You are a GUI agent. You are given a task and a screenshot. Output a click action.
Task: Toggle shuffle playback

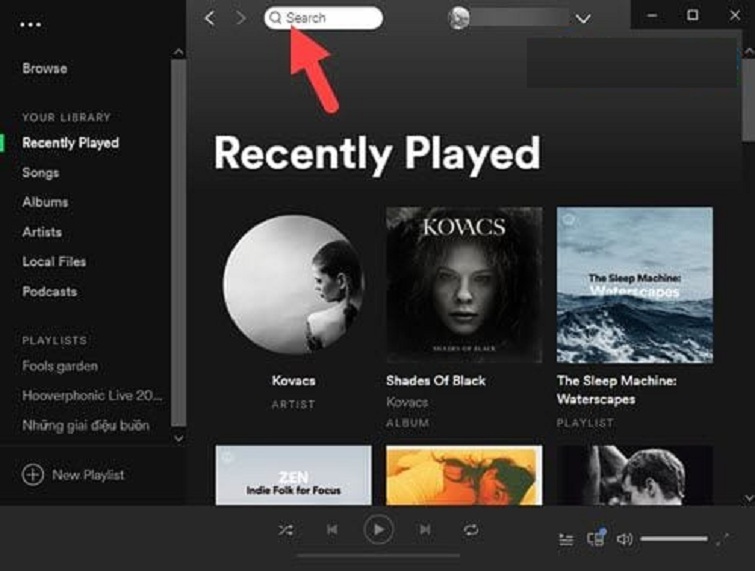point(286,530)
